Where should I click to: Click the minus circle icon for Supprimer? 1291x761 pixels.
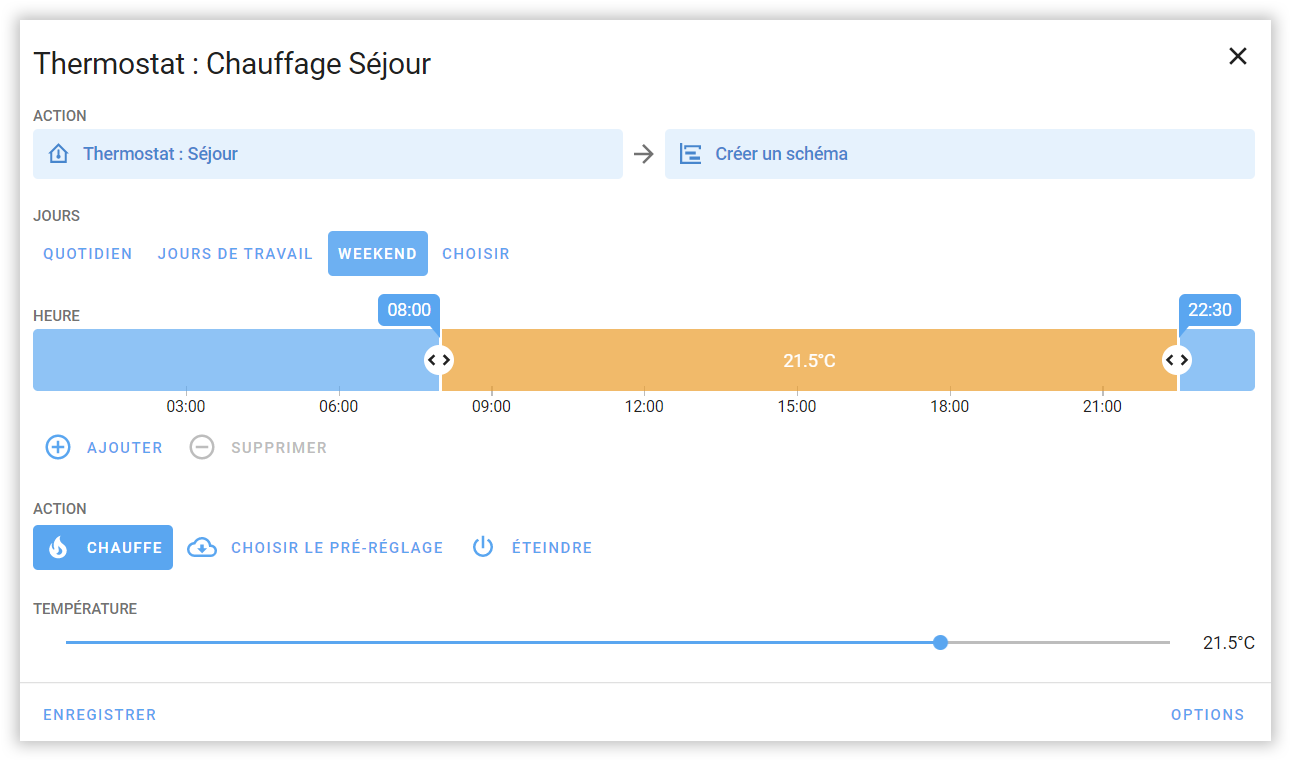[202, 447]
